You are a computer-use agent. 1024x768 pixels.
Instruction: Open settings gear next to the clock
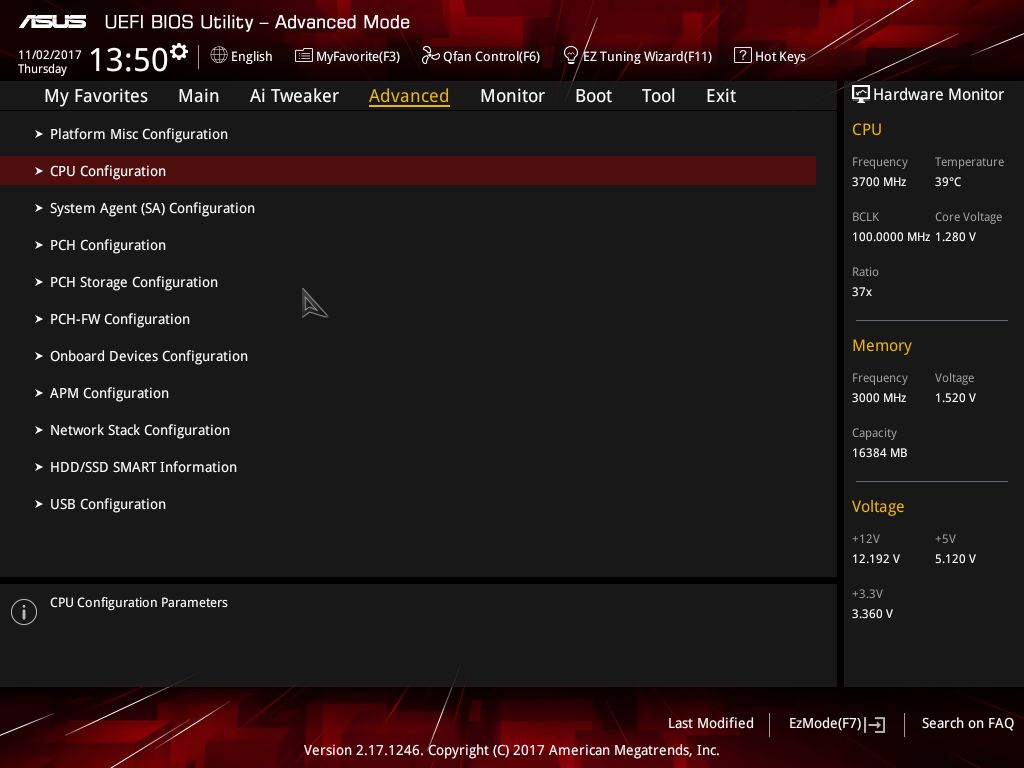pyautogui.click(x=178, y=52)
